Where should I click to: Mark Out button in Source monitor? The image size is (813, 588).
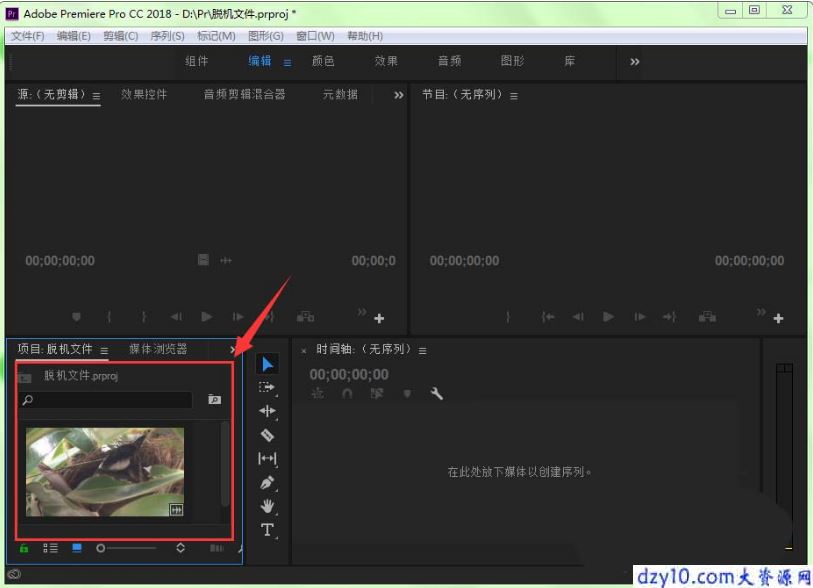pyautogui.click(x=144, y=316)
